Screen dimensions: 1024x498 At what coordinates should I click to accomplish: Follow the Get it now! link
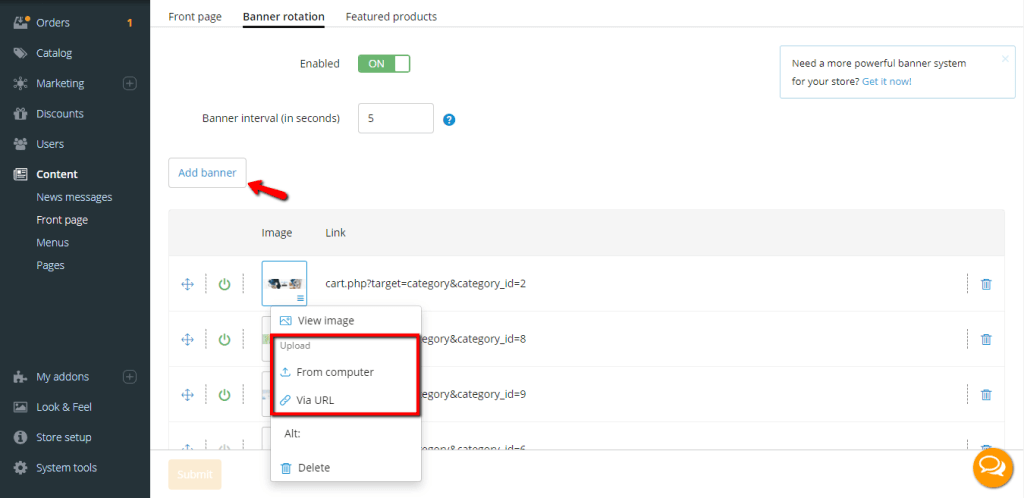click(x=887, y=82)
